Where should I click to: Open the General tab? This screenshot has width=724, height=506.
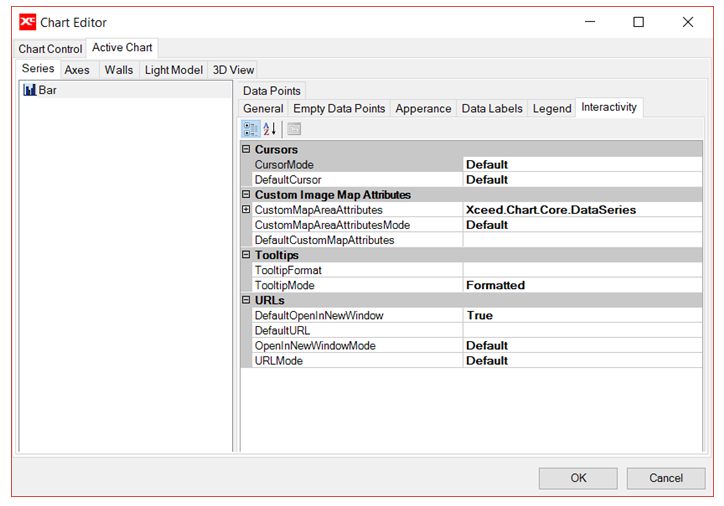point(263,108)
